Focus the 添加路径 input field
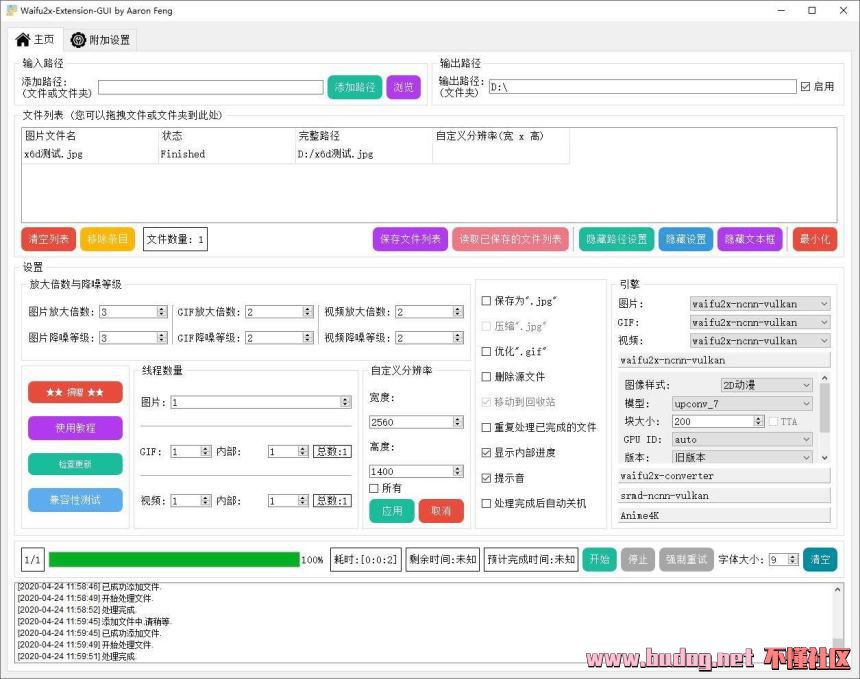860x679 pixels. [211, 87]
